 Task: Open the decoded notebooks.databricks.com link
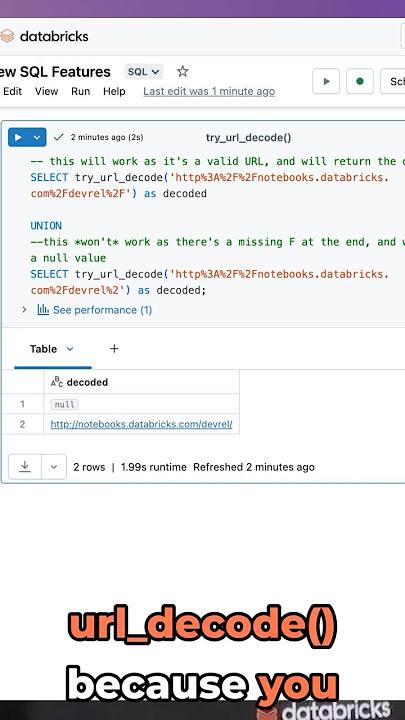[x=141, y=424]
